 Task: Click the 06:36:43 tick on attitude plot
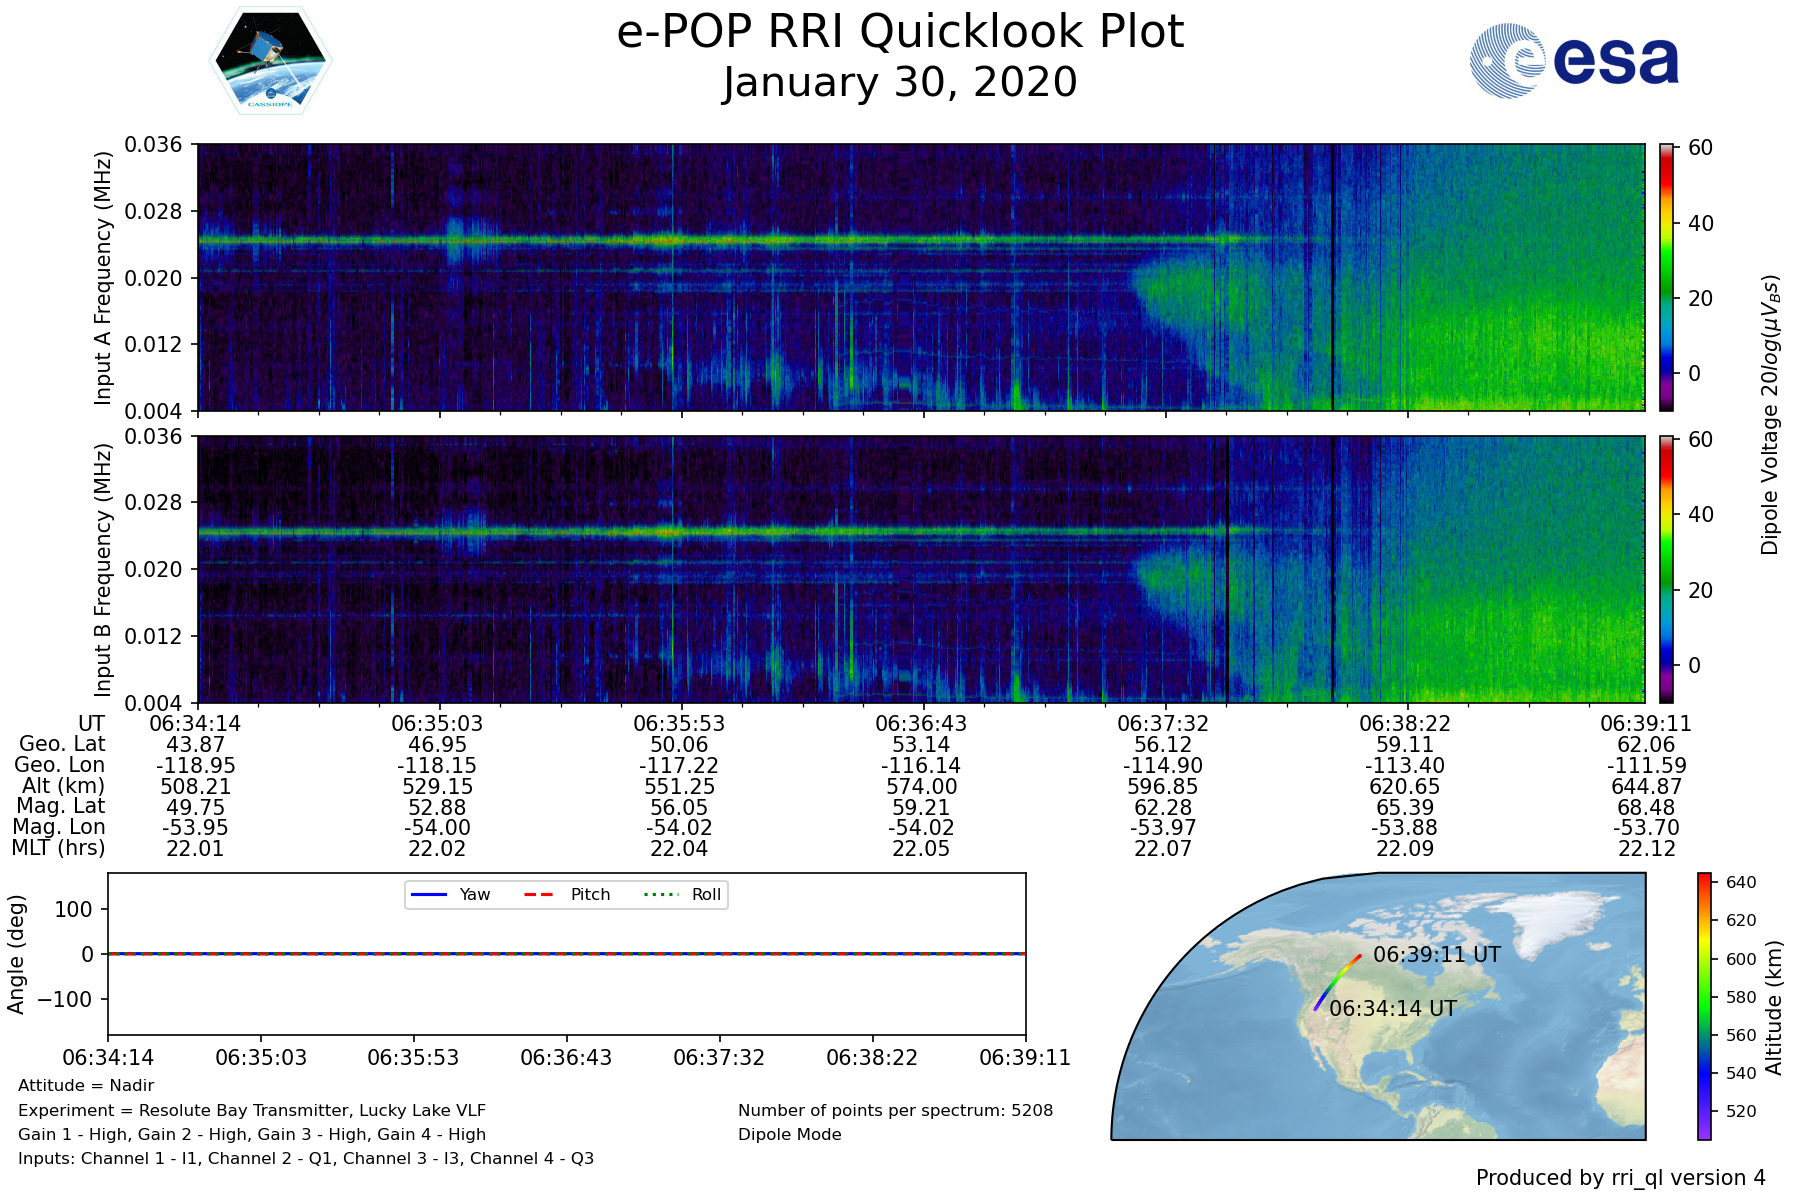coord(566,1058)
